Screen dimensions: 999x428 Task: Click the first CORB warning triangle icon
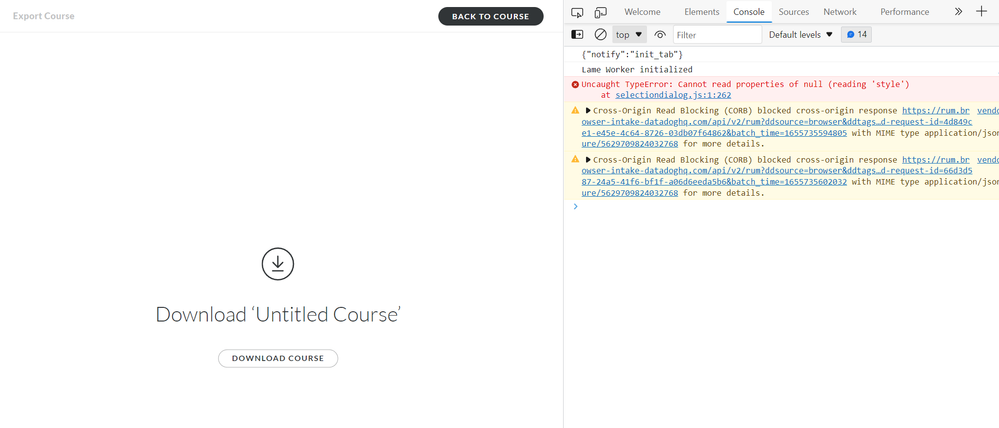point(575,110)
